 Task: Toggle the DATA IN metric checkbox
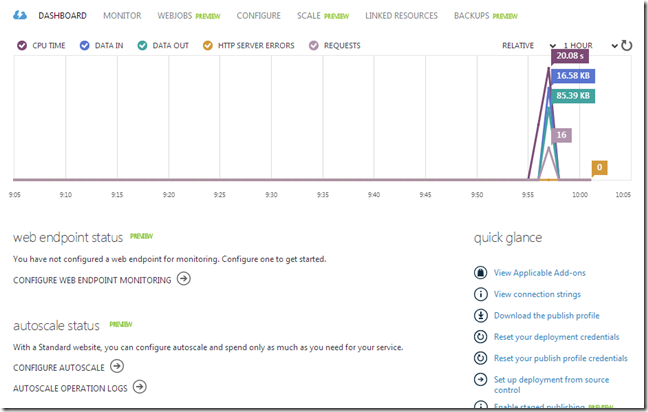click(84, 45)
